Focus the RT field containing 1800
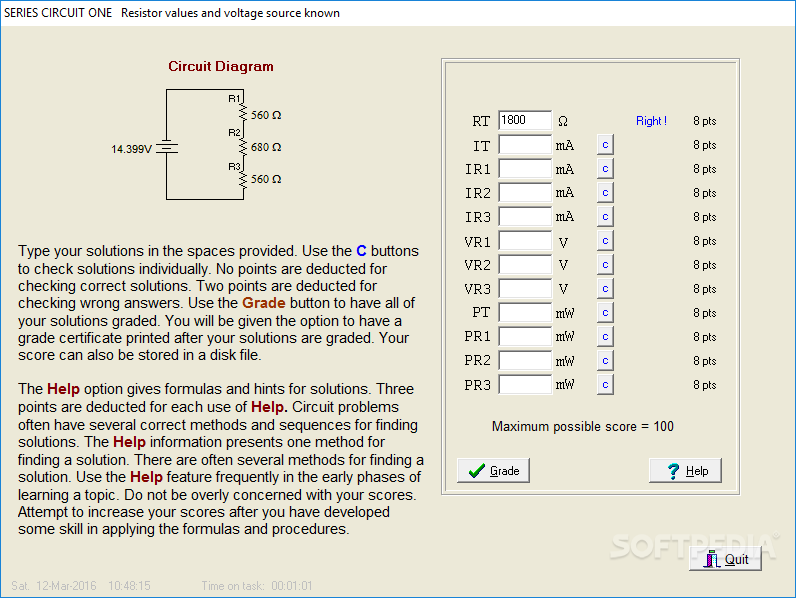 [525, 120]
